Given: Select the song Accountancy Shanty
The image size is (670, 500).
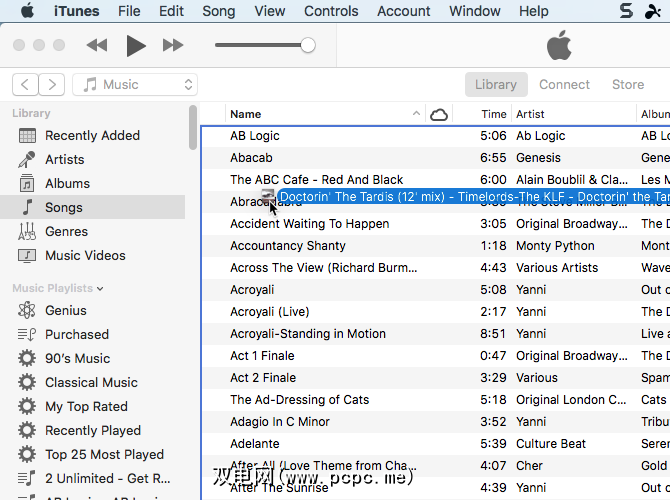Looking at the screenshot, I should [x=288, y=246].
